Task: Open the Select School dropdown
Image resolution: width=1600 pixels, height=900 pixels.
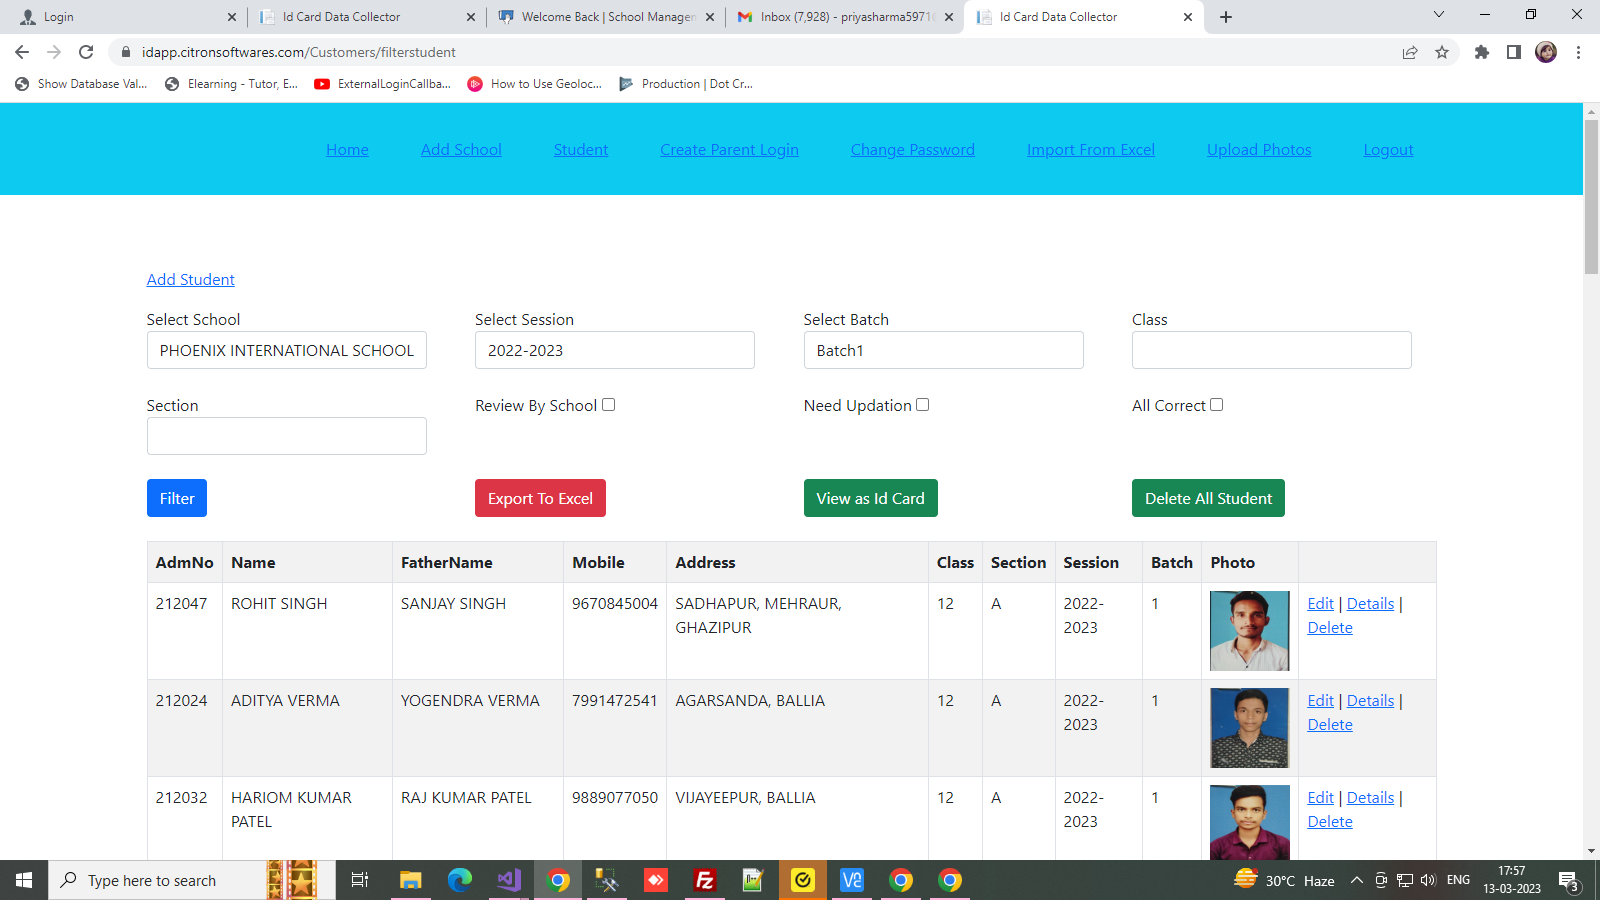Action: 287,350
